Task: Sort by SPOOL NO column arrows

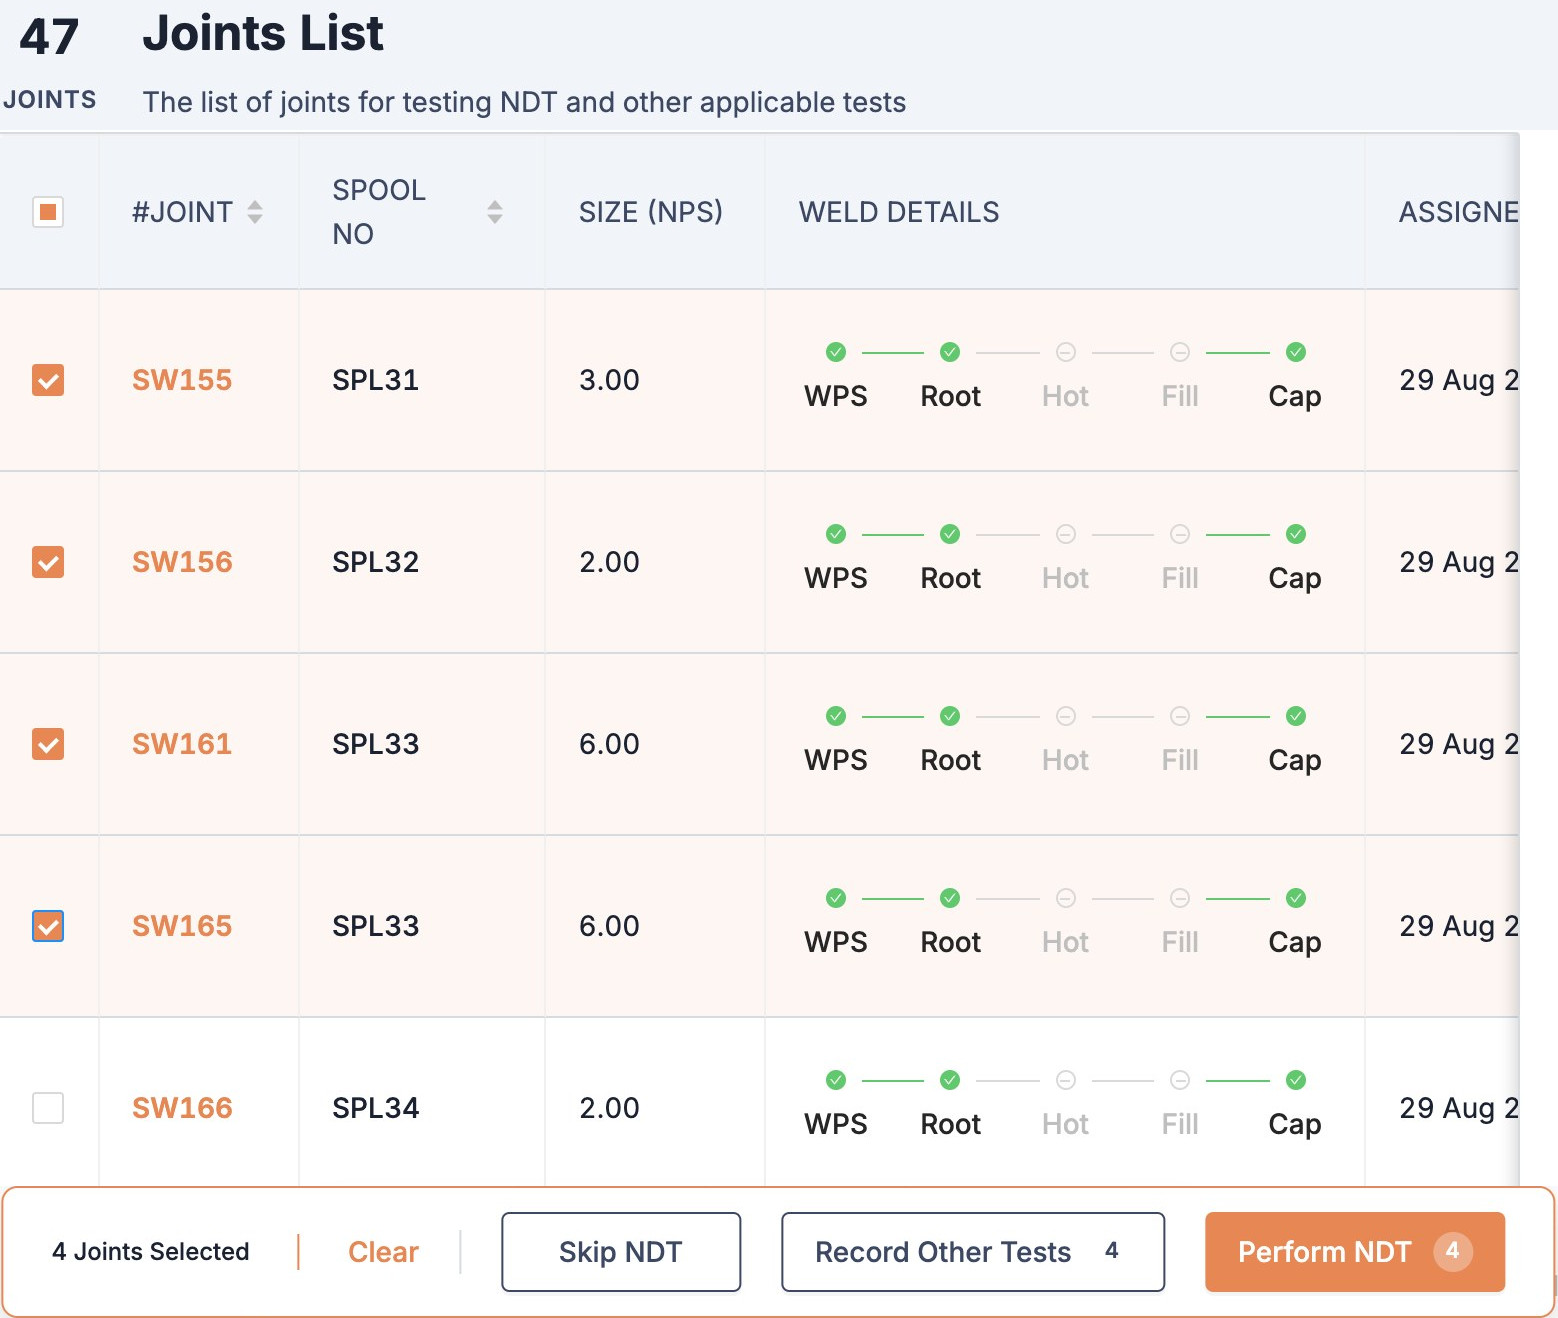Action: tap(495, 212)
